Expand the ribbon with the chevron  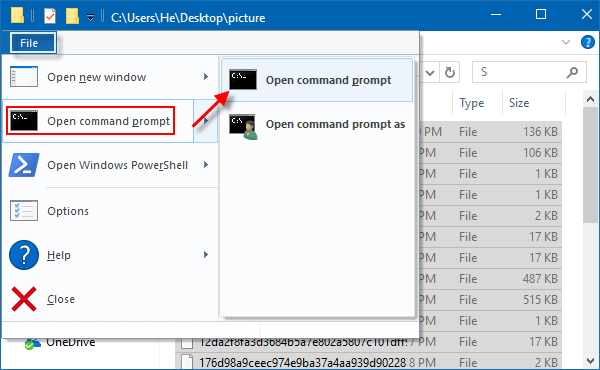(566, 42)
